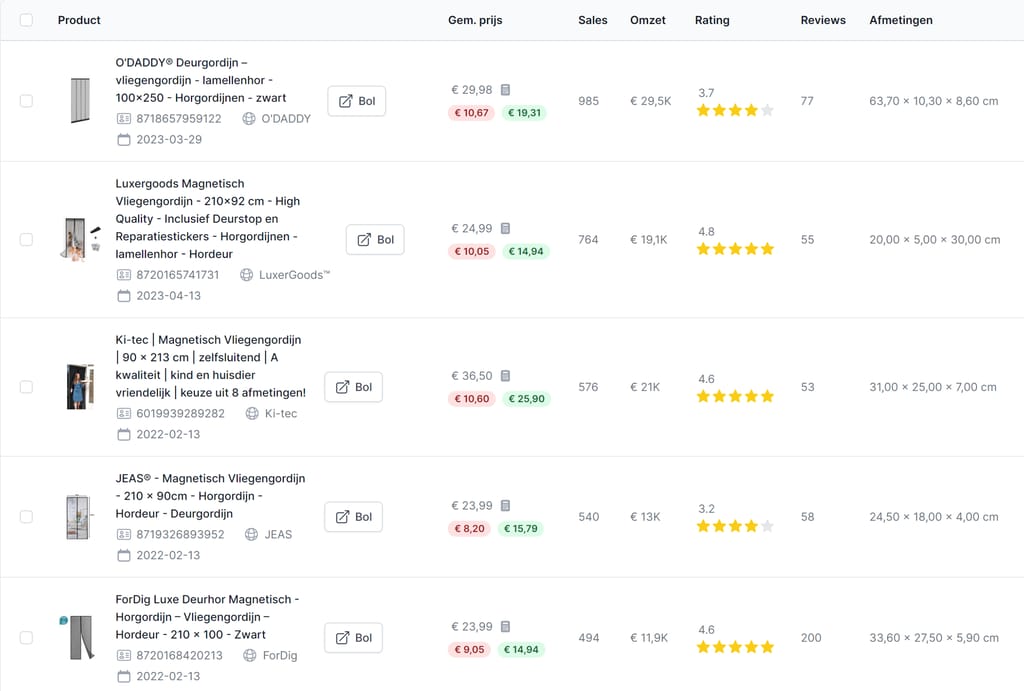Image resolution: width=1024 pixels, height=691 pixels.
Task: Sort by the Sales column header
Action: pos(592,20)
